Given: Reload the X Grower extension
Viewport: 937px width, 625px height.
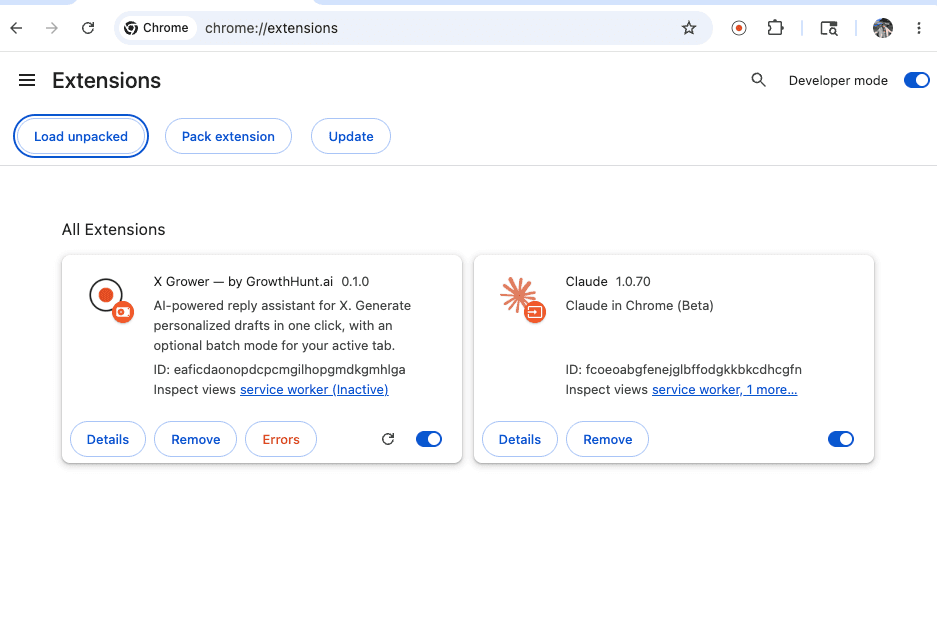Looking at the screenshot, I should point(388,439).
